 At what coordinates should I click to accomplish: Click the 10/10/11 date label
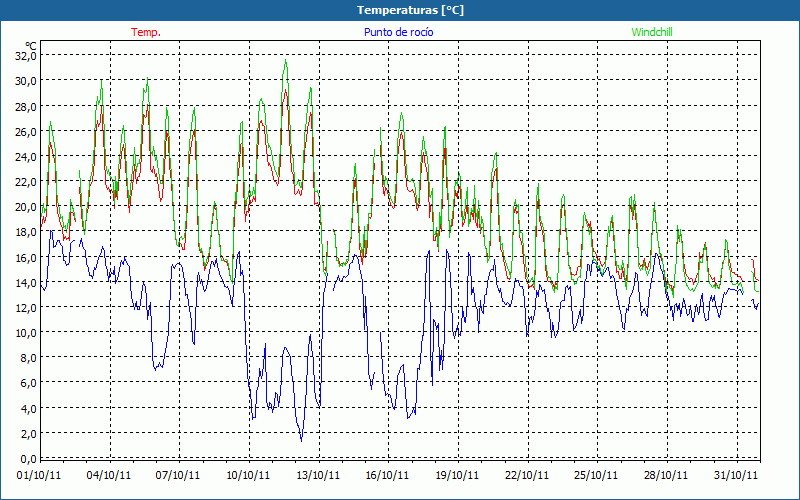click(x=248, y=475)
